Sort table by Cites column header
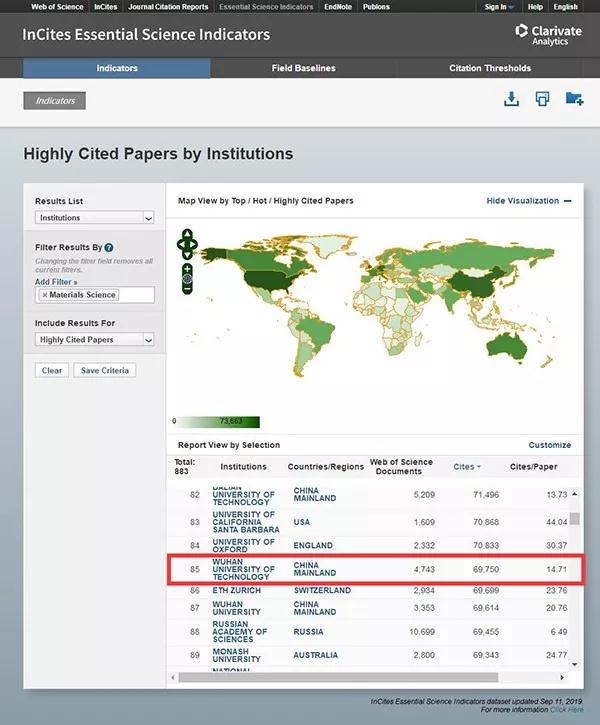The image size is (600, 725). point(466,467)
